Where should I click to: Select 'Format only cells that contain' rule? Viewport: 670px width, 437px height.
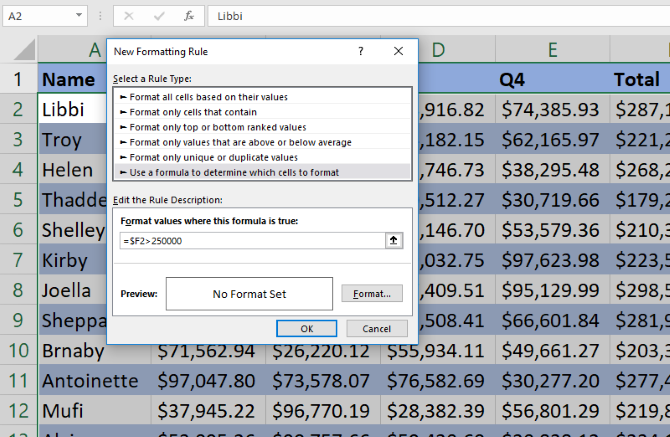tap(262, 112)
